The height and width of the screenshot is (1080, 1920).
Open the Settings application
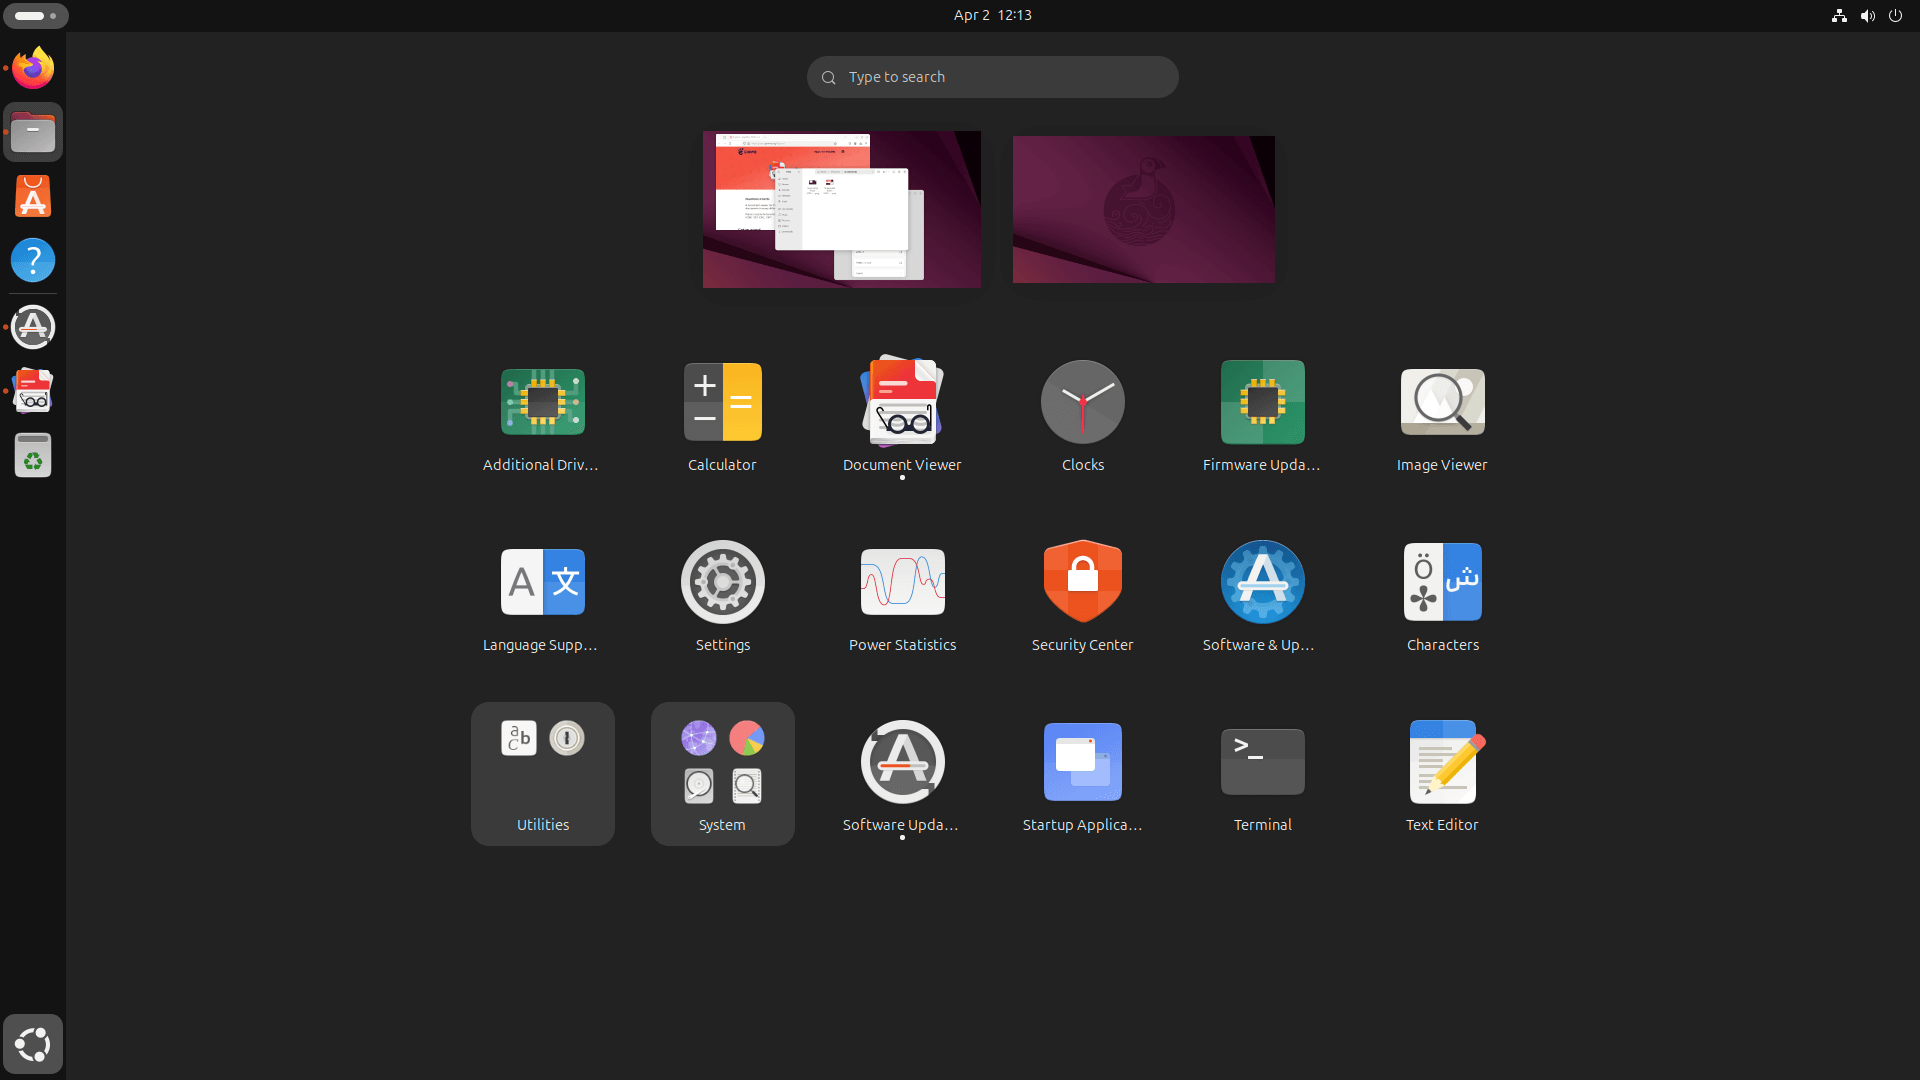tap(722, 581)
